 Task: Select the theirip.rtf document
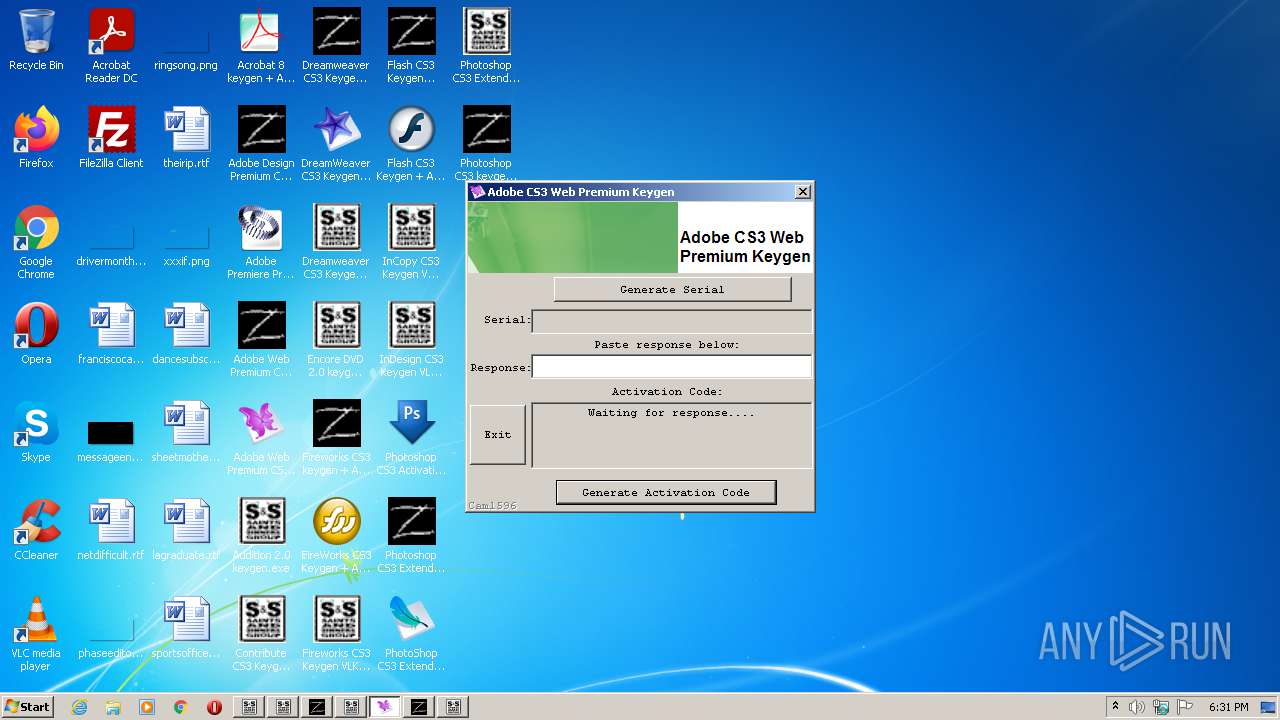click(186, 139)
